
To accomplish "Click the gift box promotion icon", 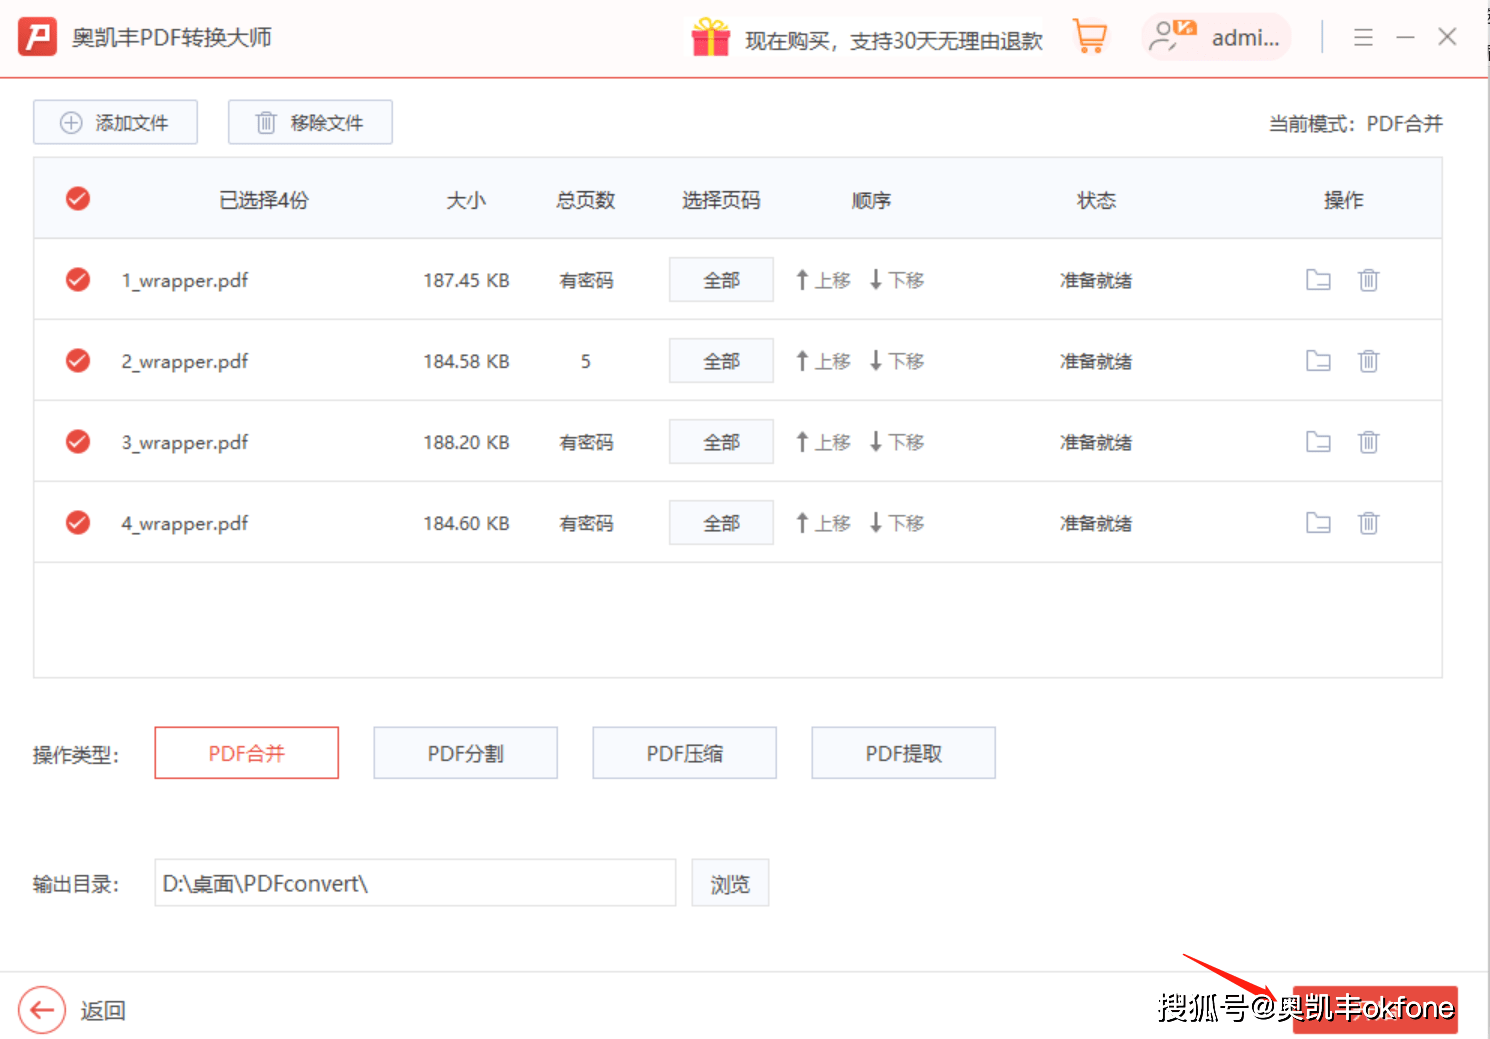I will (x=711, y=38).
